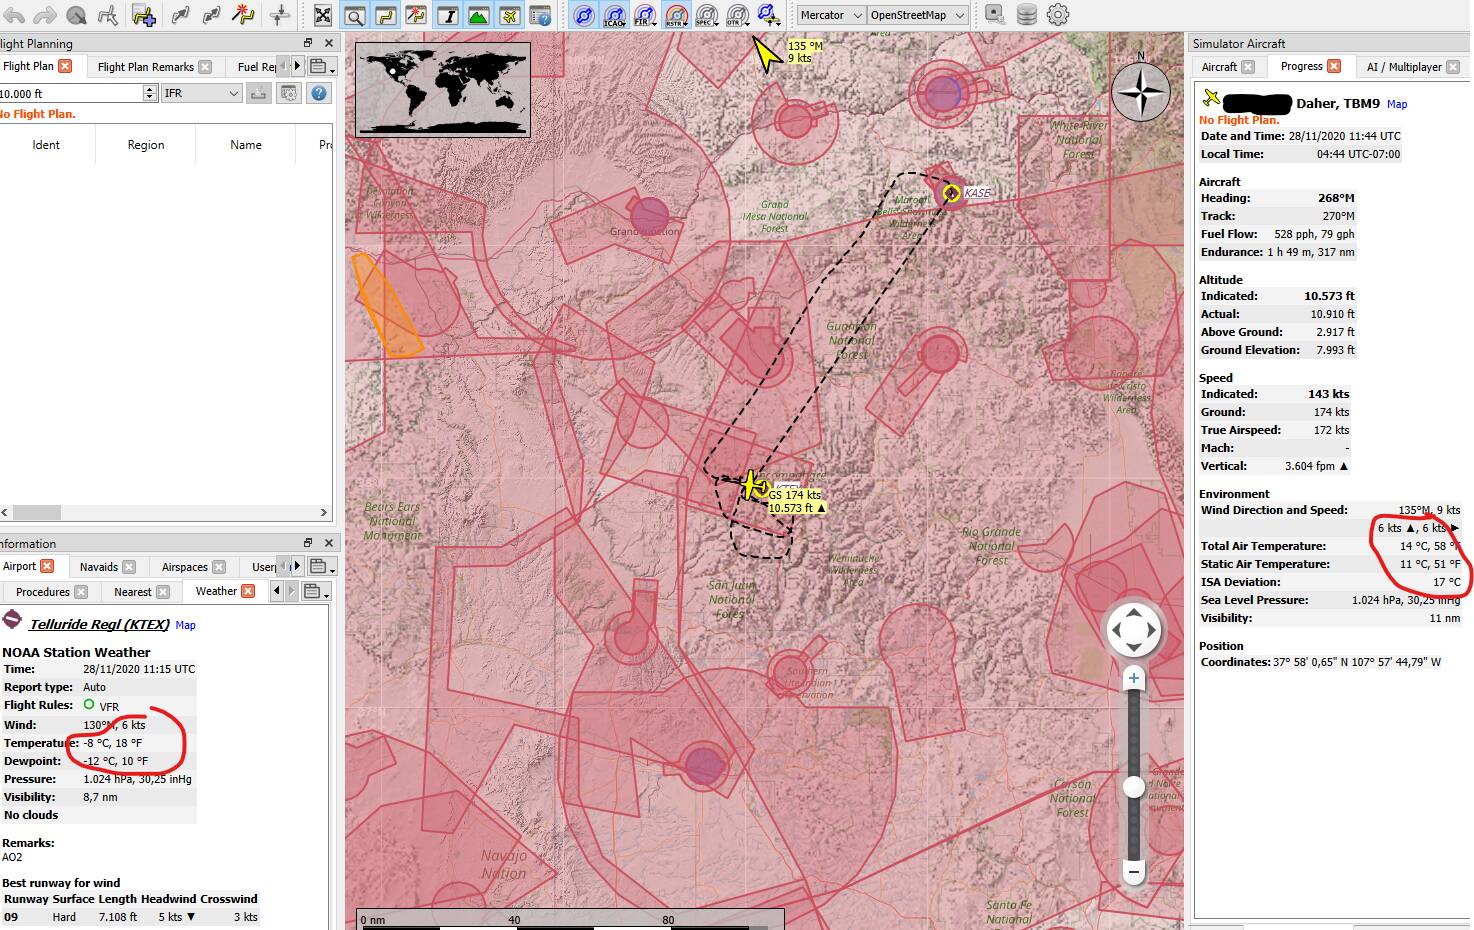Expand the IFR flight type combo box

coord(202,93)
